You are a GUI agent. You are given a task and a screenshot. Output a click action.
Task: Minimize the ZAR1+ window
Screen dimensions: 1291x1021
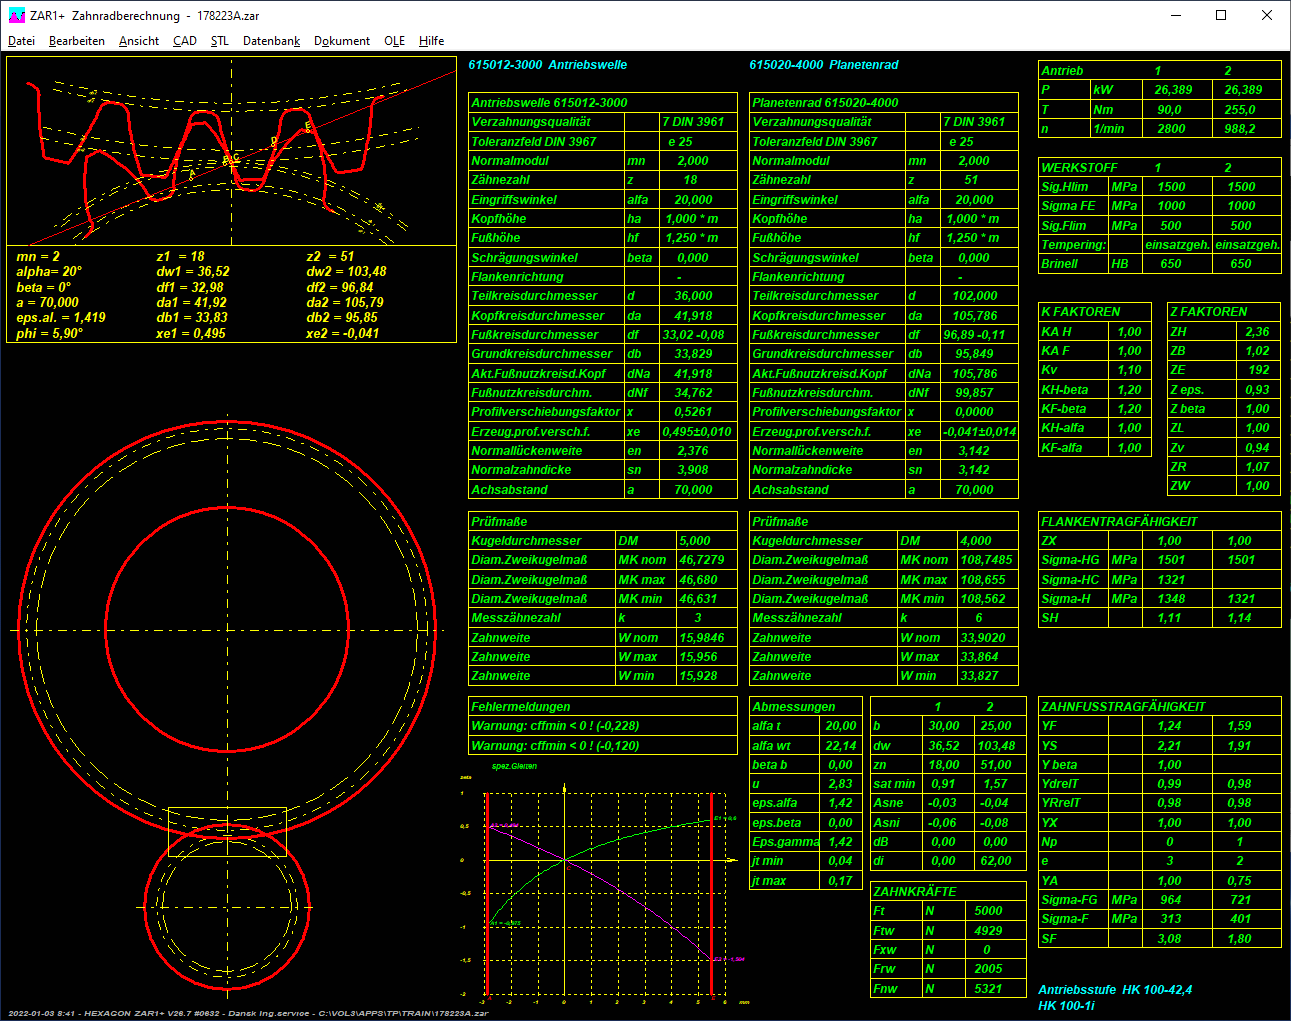(x=1175, y=15)
